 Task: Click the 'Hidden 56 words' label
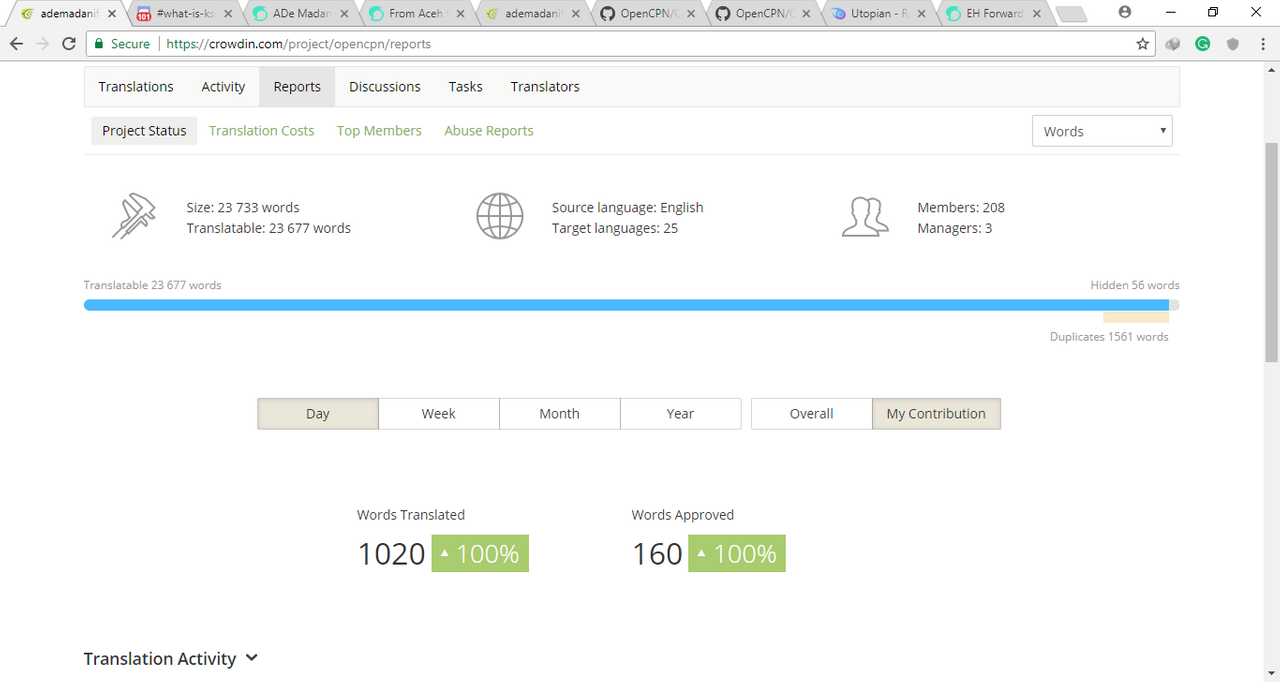[1135, 285]
